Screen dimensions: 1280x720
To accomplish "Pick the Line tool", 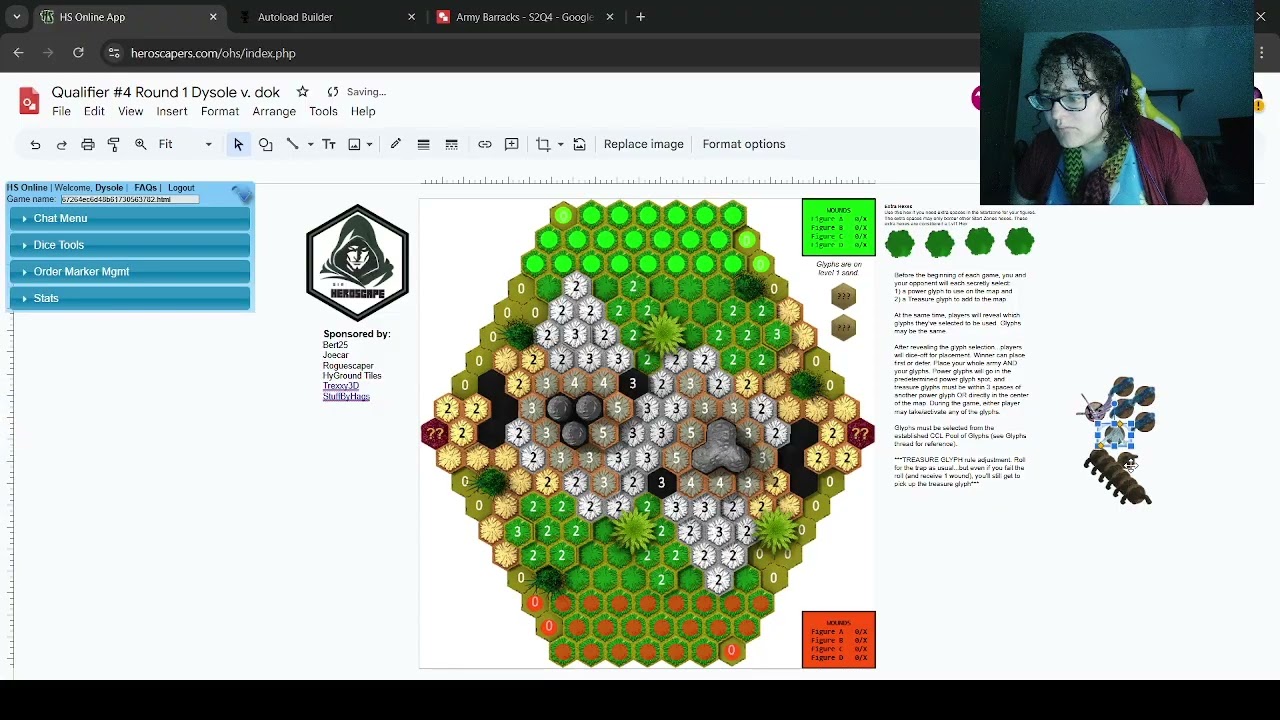I will coord(293,144).
